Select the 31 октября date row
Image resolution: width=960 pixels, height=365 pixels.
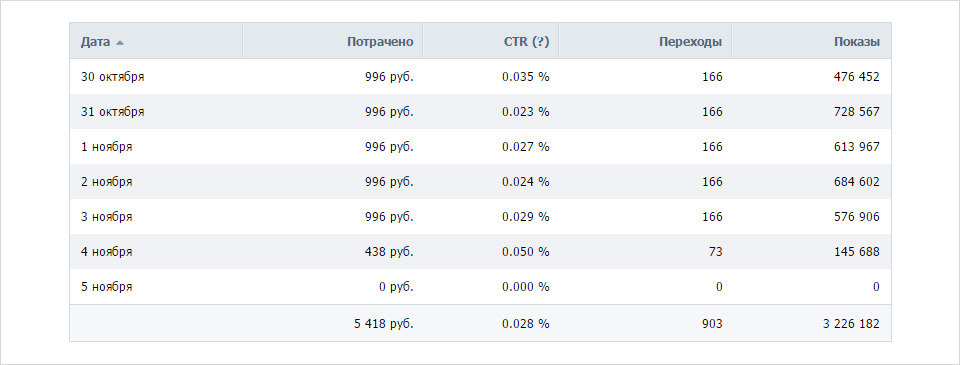tap(481, 111)
